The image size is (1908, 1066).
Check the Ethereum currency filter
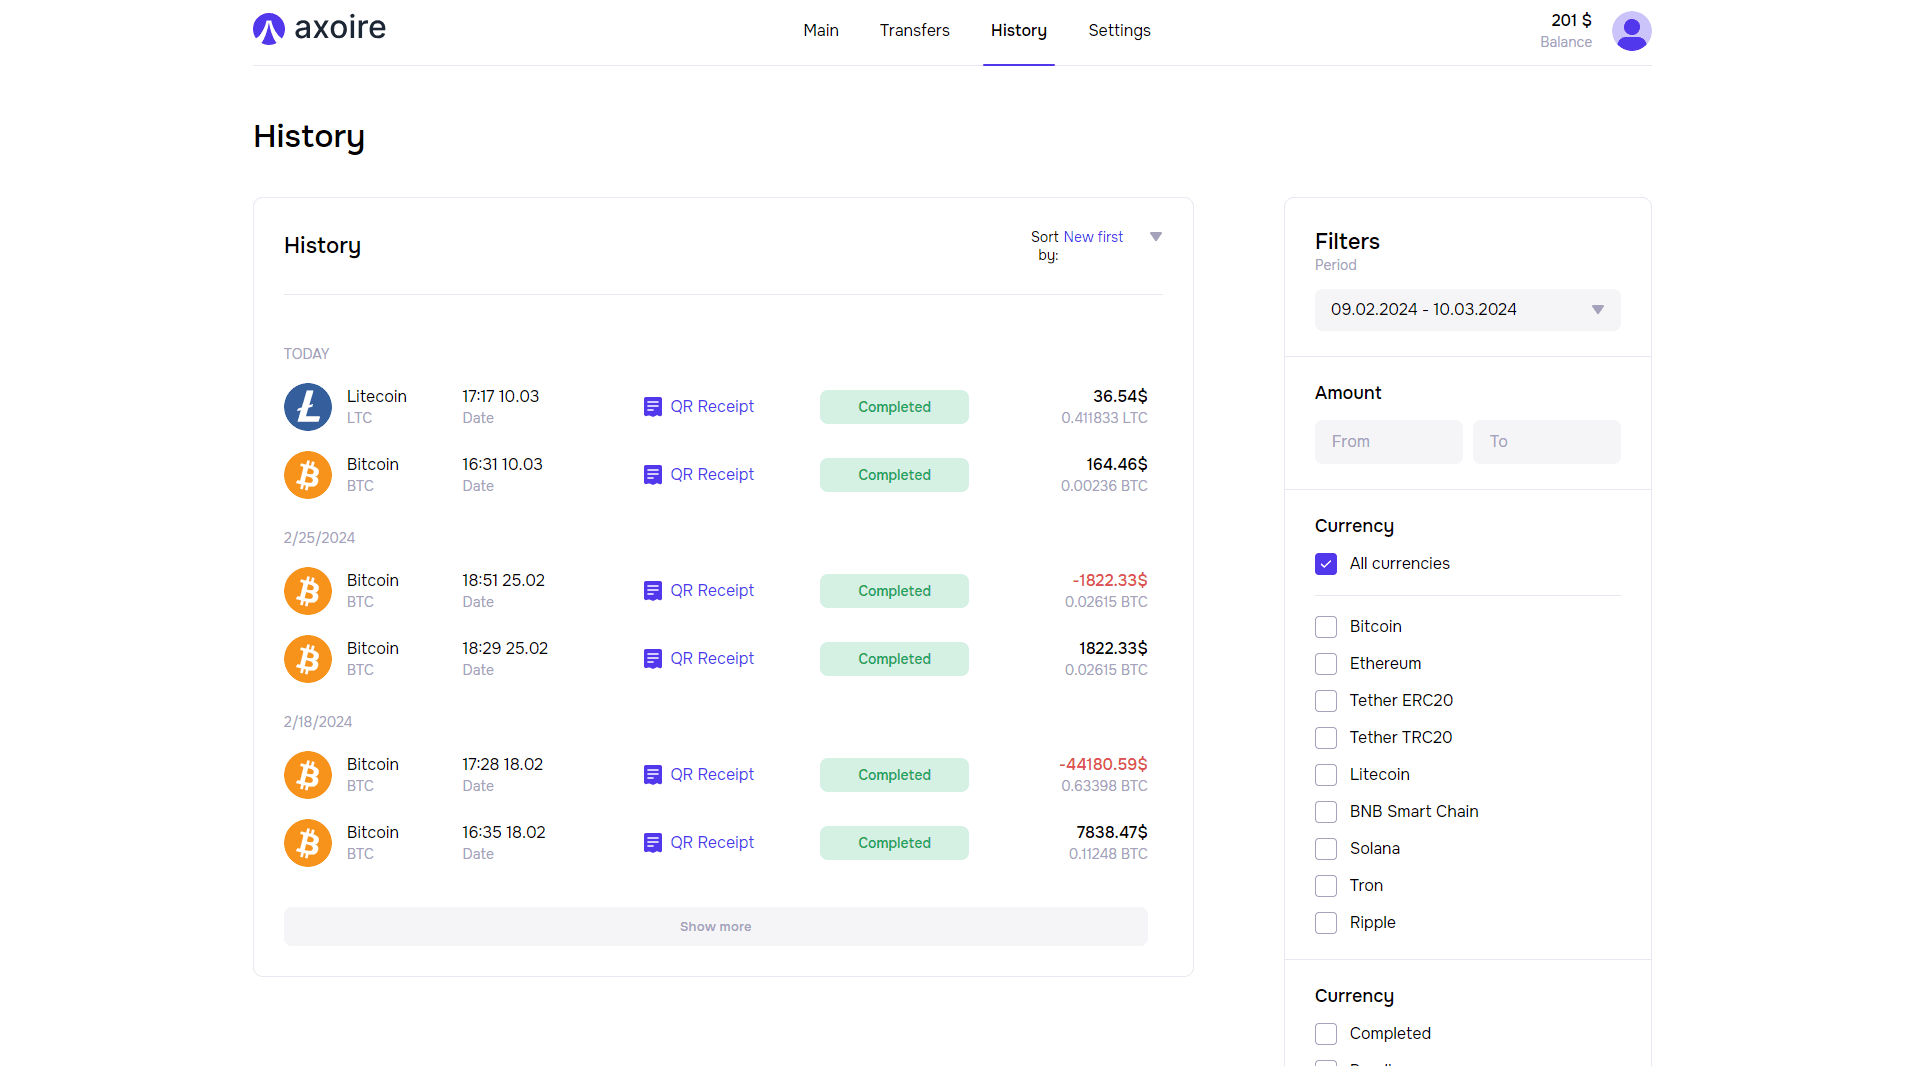[x=1326, y=664]
